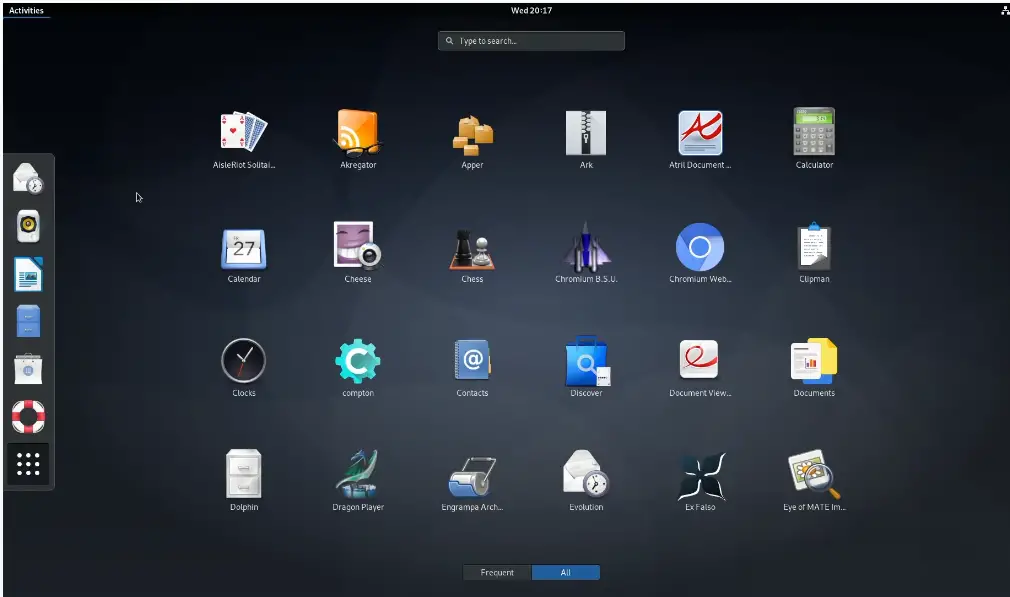
Task: Open the Calendar app
Action: tap(243, 249)
